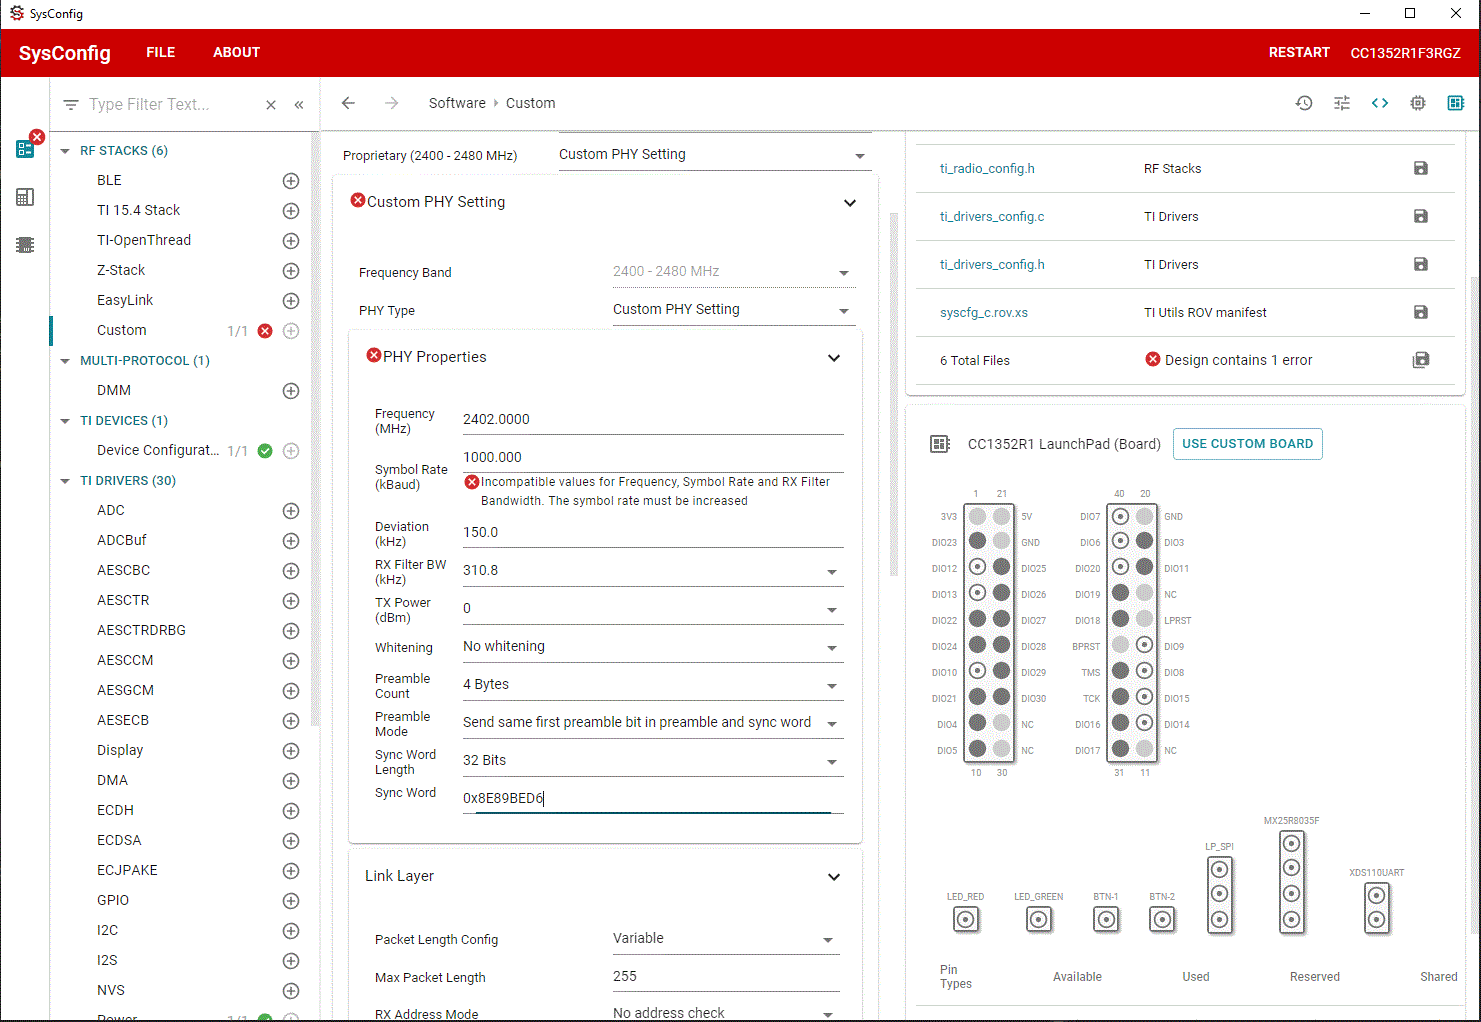Open the Preamble Count dropdown
1481x1022 pixels.
pyautogui.click(x=653, y=685)
